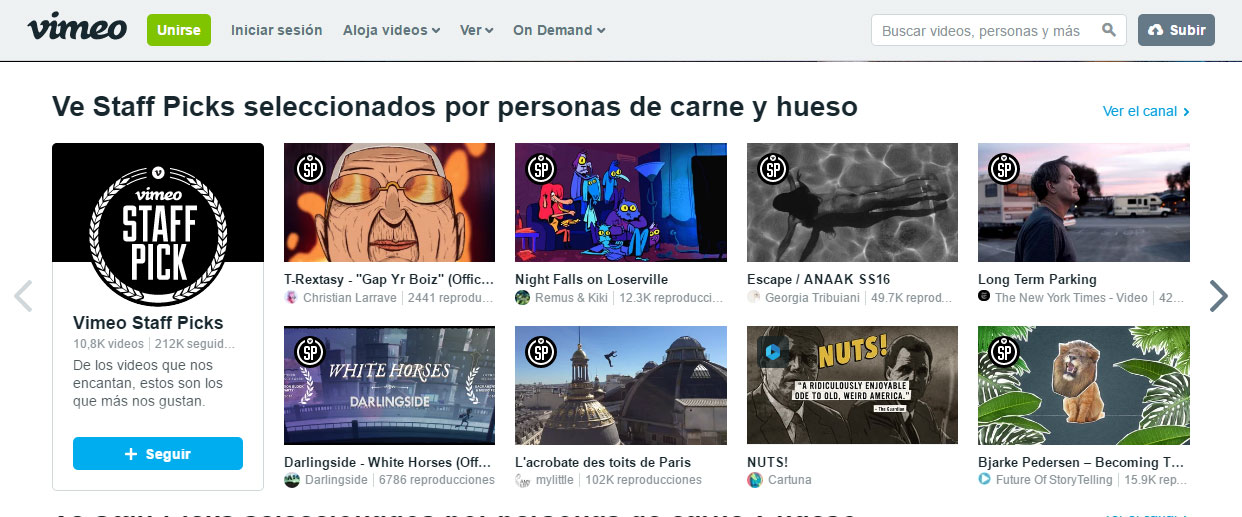Click the Cartuna author name
Screen dimensions: 1242x517
pos(789,480)
